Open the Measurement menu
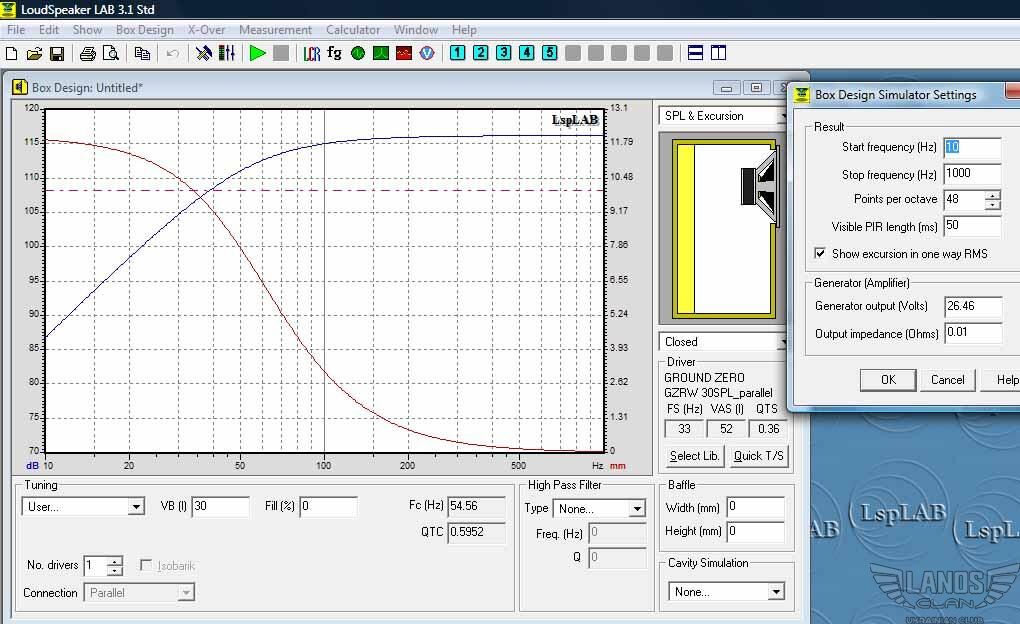The height and width of the screenshot is (624, 1020). click(275, 30)
